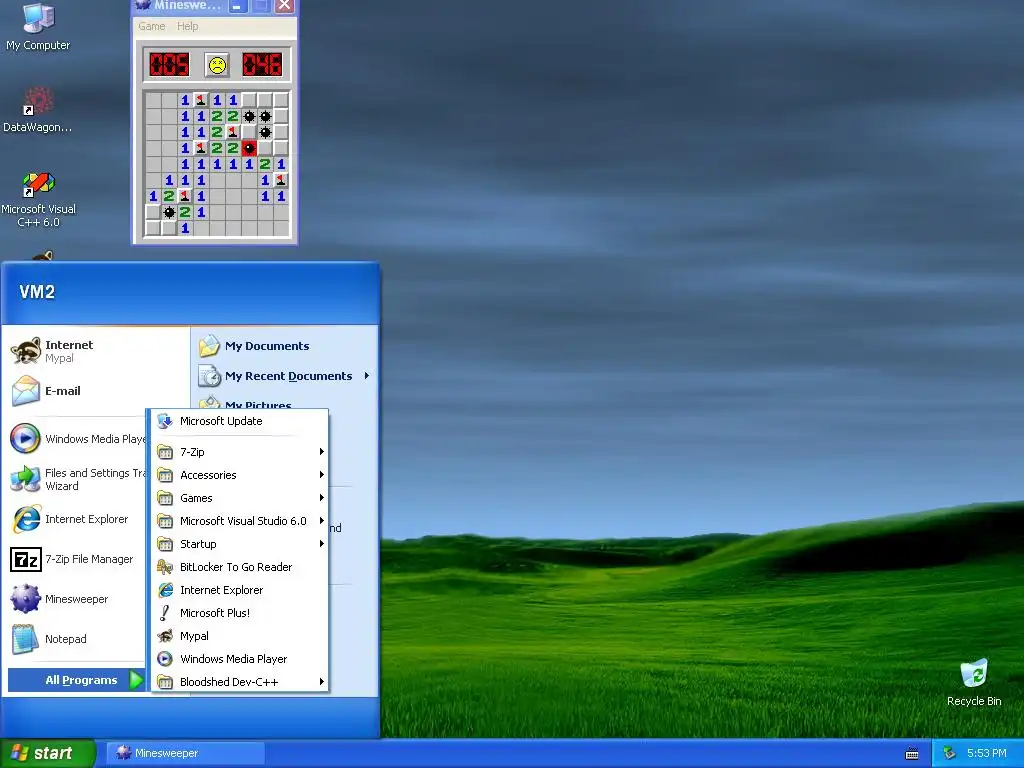Expand the Bloodshed Dev-C++ folder

[x=240, y=682]
